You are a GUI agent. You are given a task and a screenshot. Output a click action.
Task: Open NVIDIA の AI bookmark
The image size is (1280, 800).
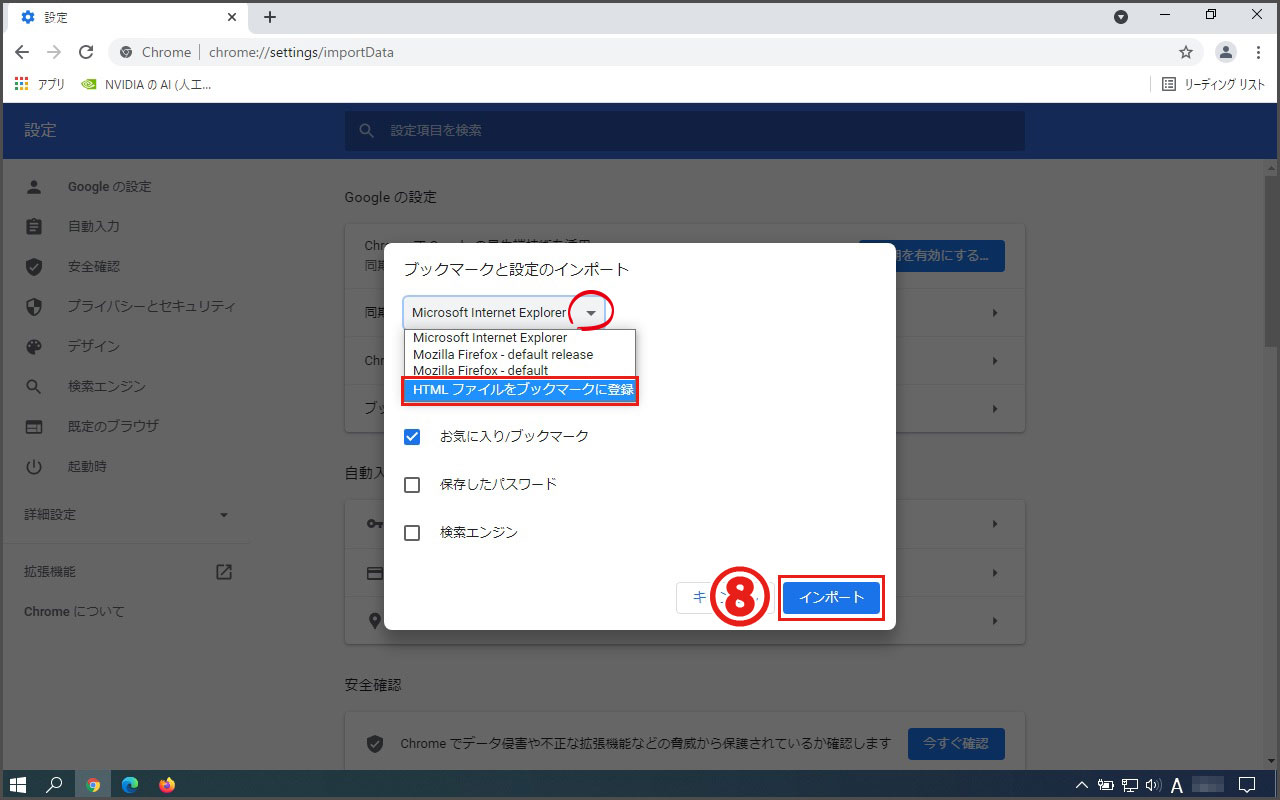146,84
